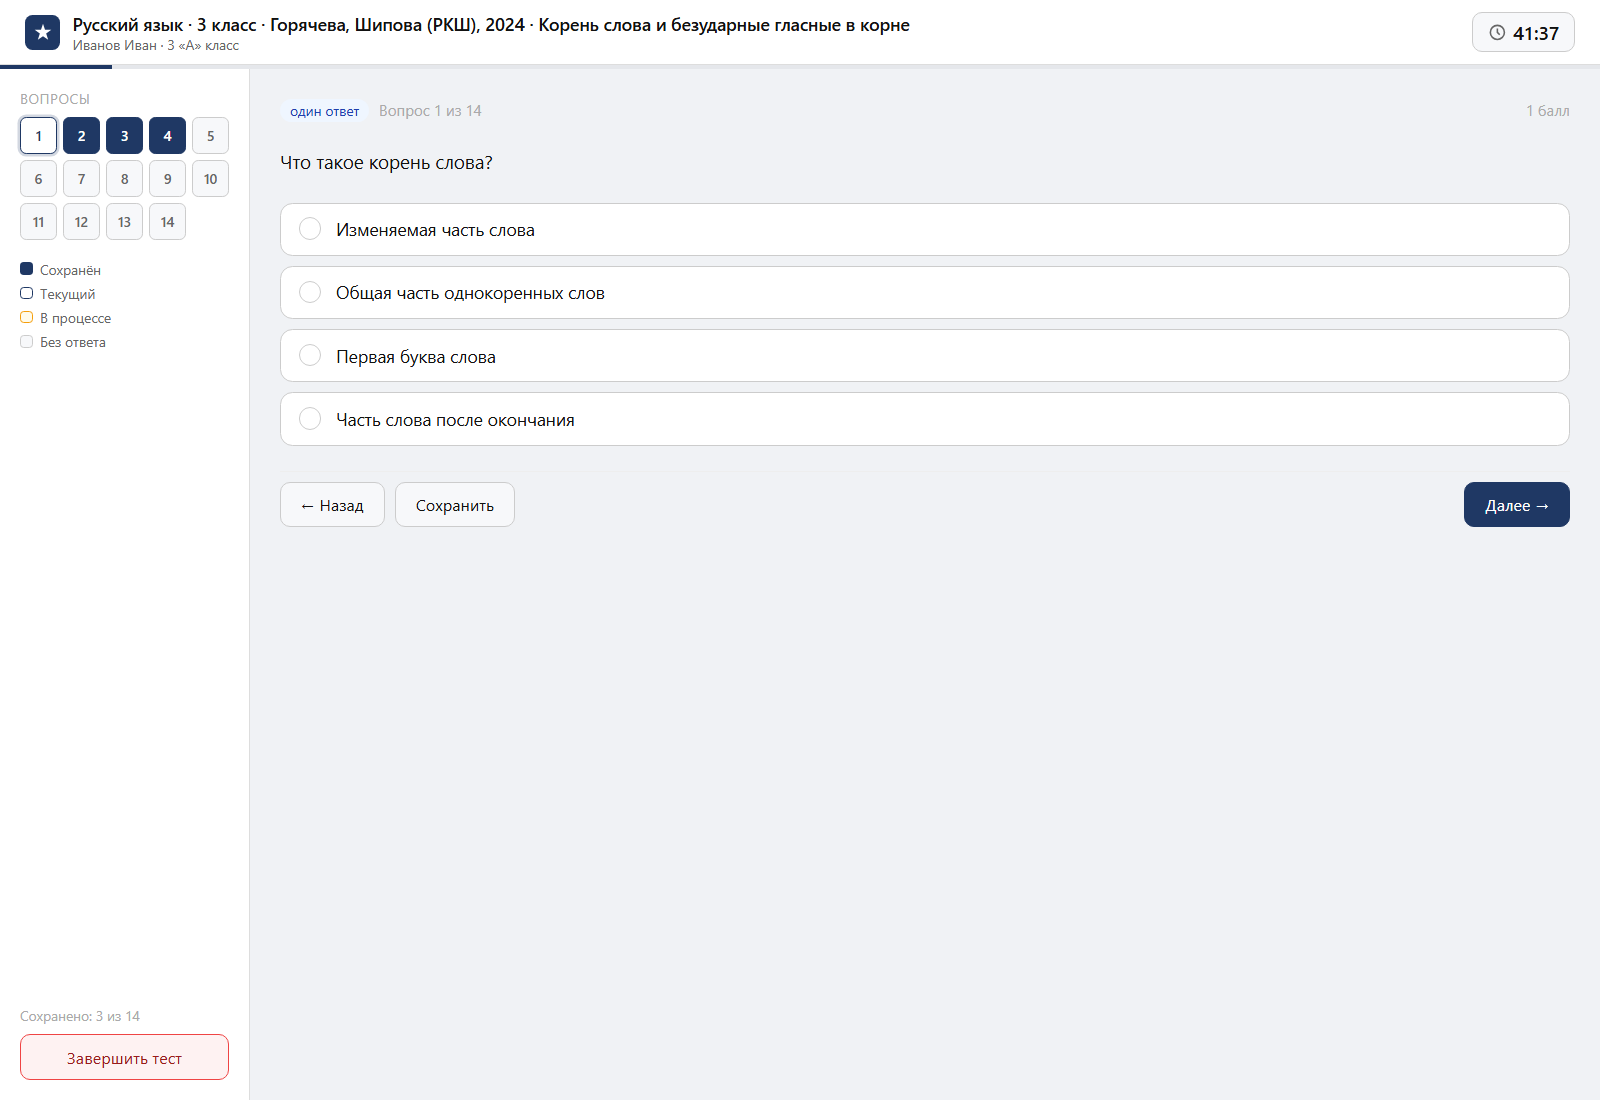
Task: Click the 'Сохранено: 3 из 14' status
Action: coord(80,1016)
